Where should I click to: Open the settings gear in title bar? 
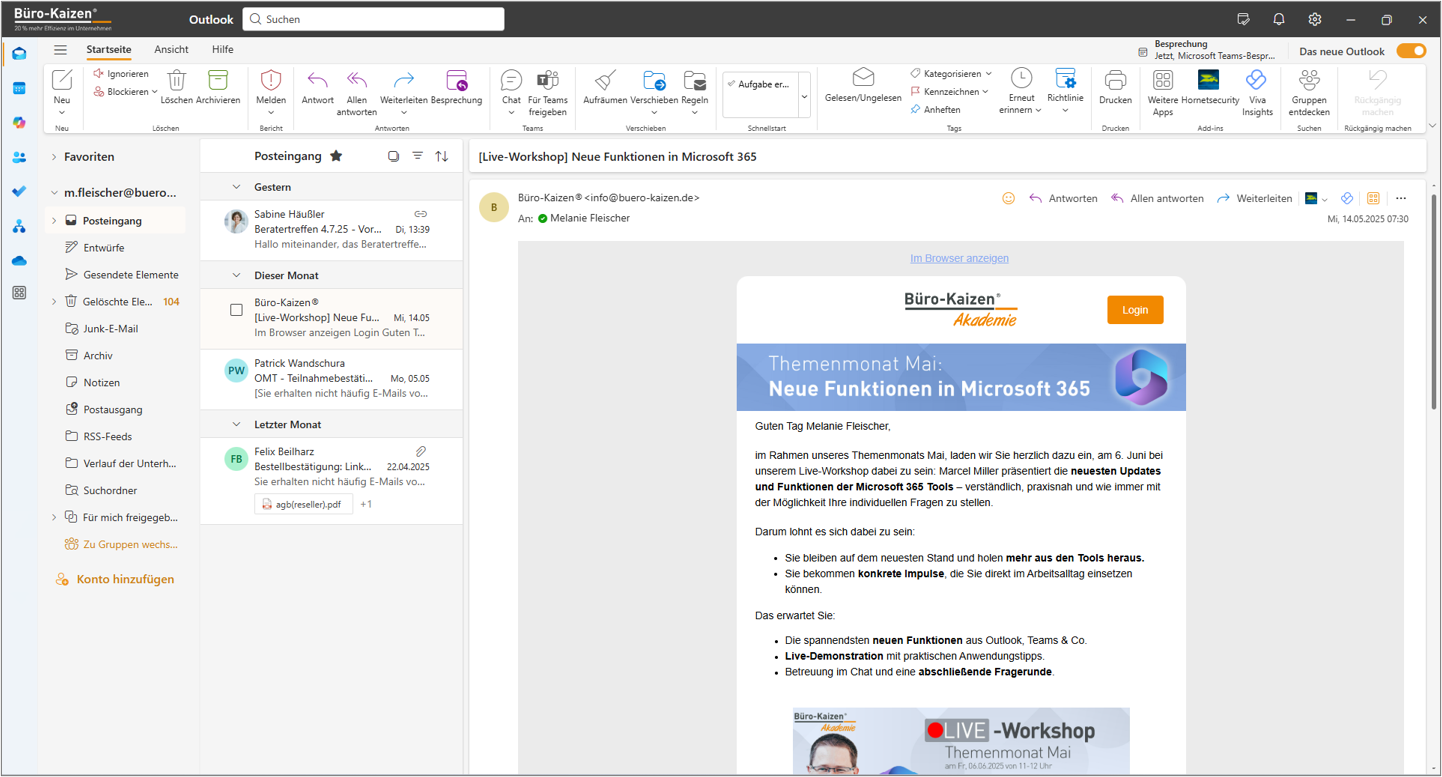1315,19
